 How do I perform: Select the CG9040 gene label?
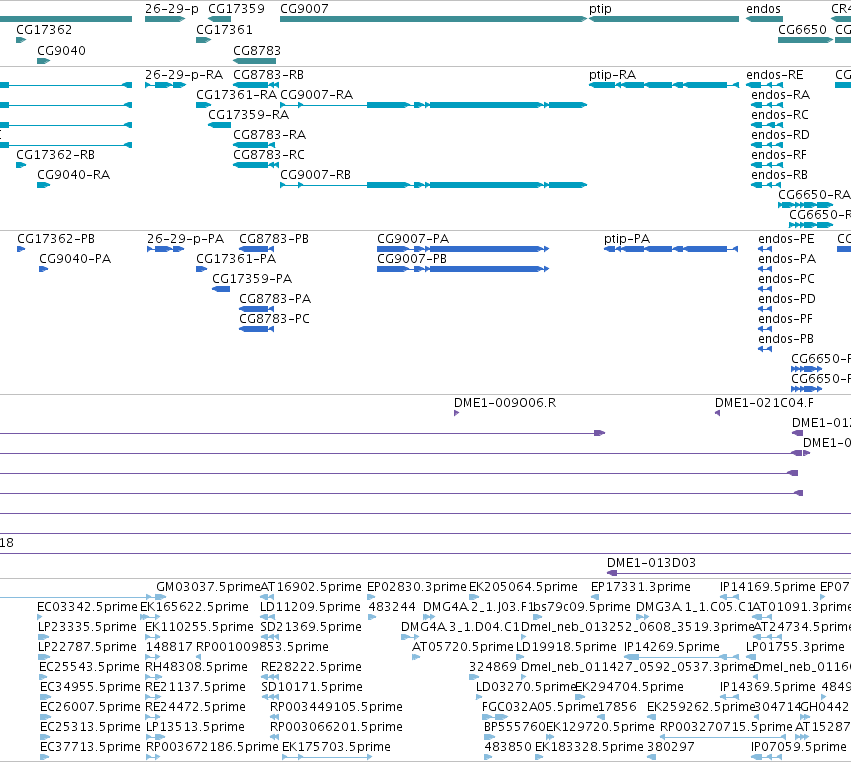pyautogui.click(x=61, y=51)
